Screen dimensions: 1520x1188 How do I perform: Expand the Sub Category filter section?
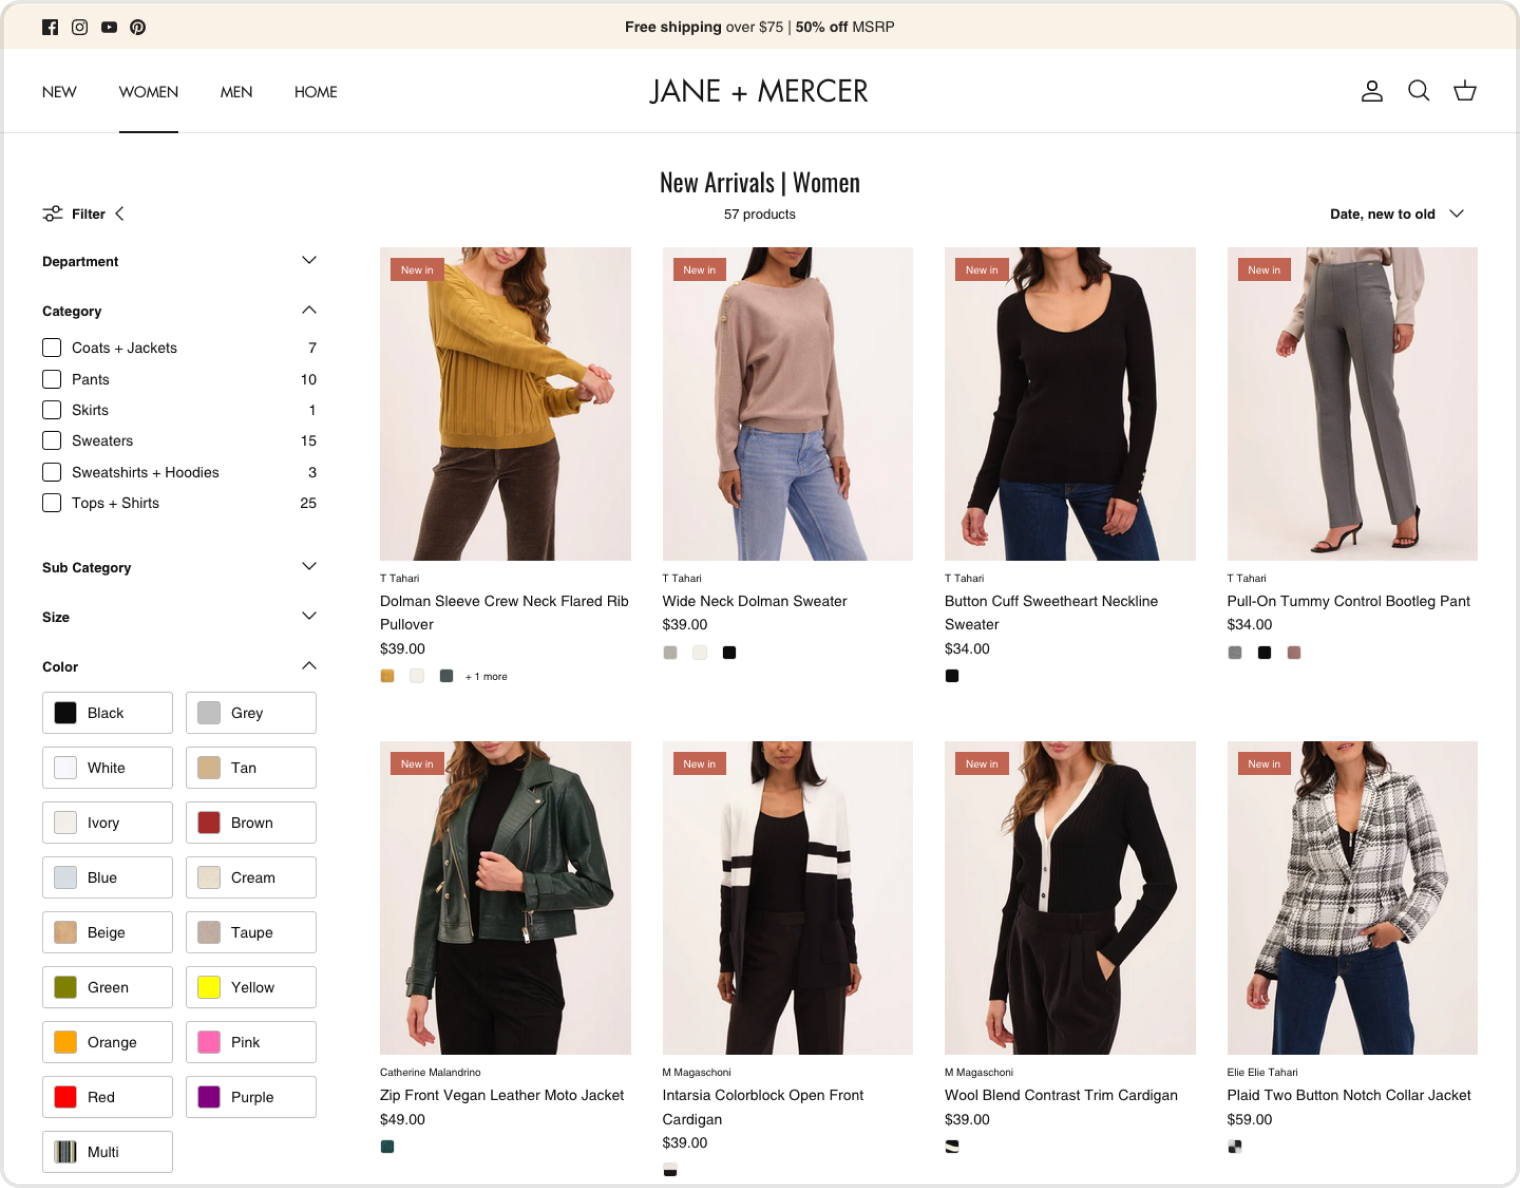pyautogui.click(x=179, y=567)
